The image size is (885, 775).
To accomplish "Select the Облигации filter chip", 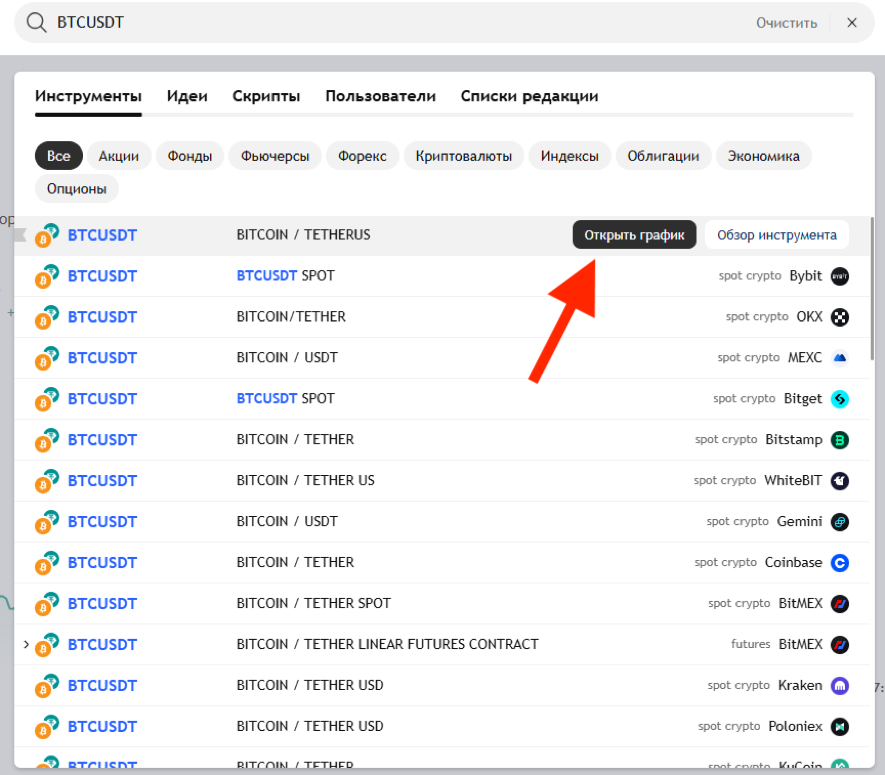I will pyautogui.click(x=663, y=156).
